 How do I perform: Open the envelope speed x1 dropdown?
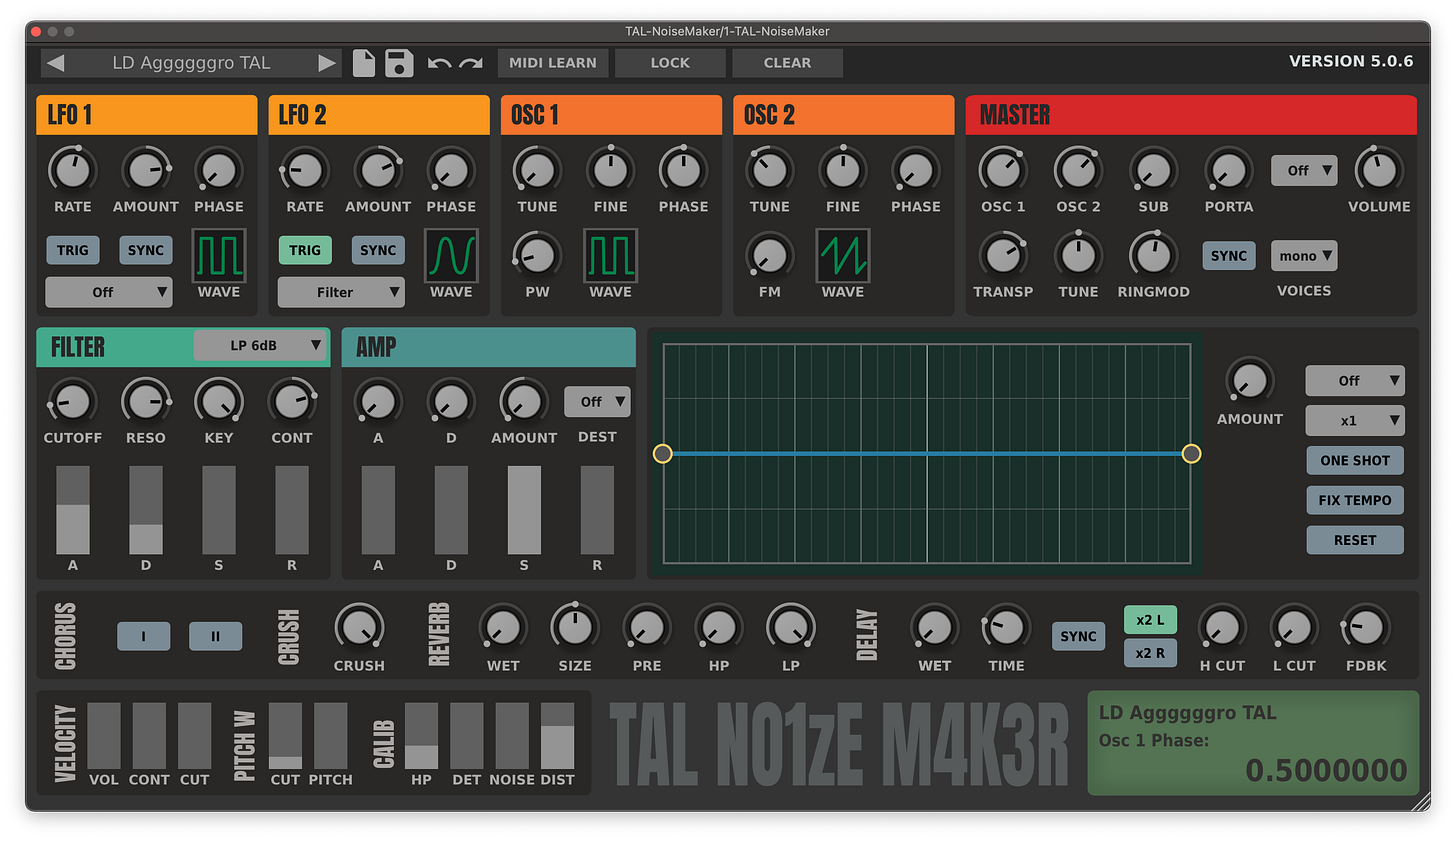click(1355, 421)
